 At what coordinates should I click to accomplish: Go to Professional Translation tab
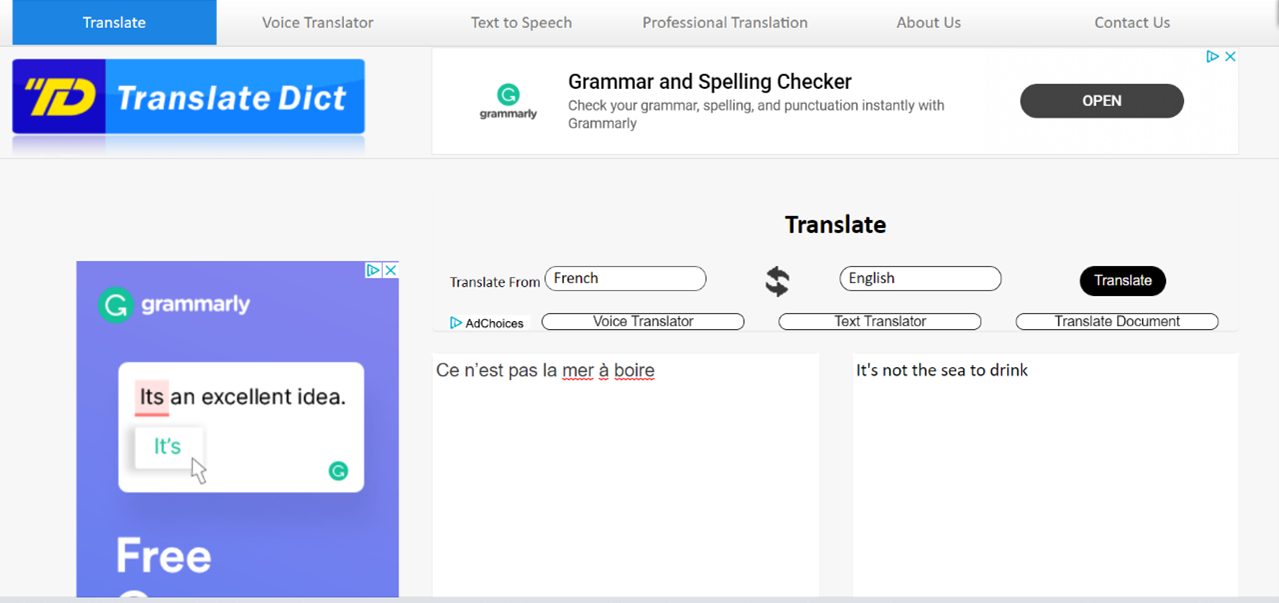[x=725, y=22]
